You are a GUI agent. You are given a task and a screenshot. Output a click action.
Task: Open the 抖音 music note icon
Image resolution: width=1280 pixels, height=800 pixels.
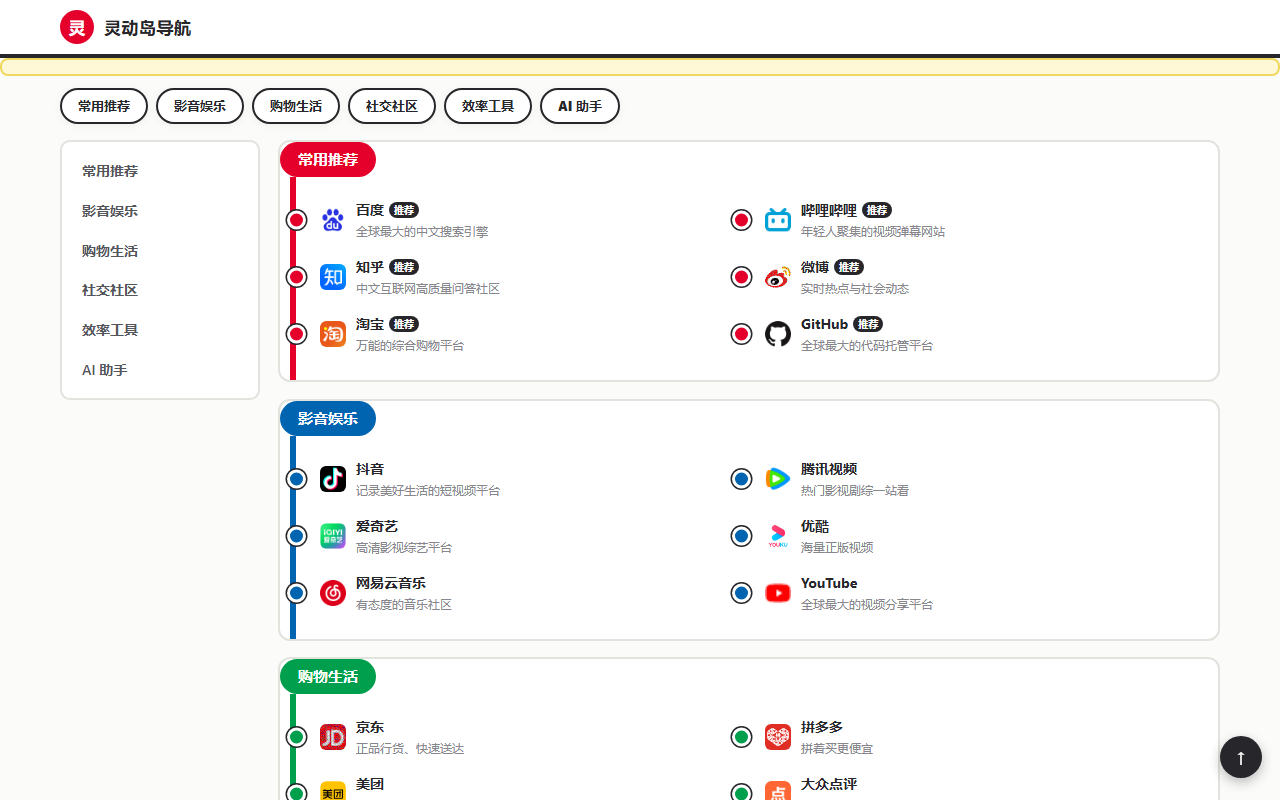[x=333, y=479]
